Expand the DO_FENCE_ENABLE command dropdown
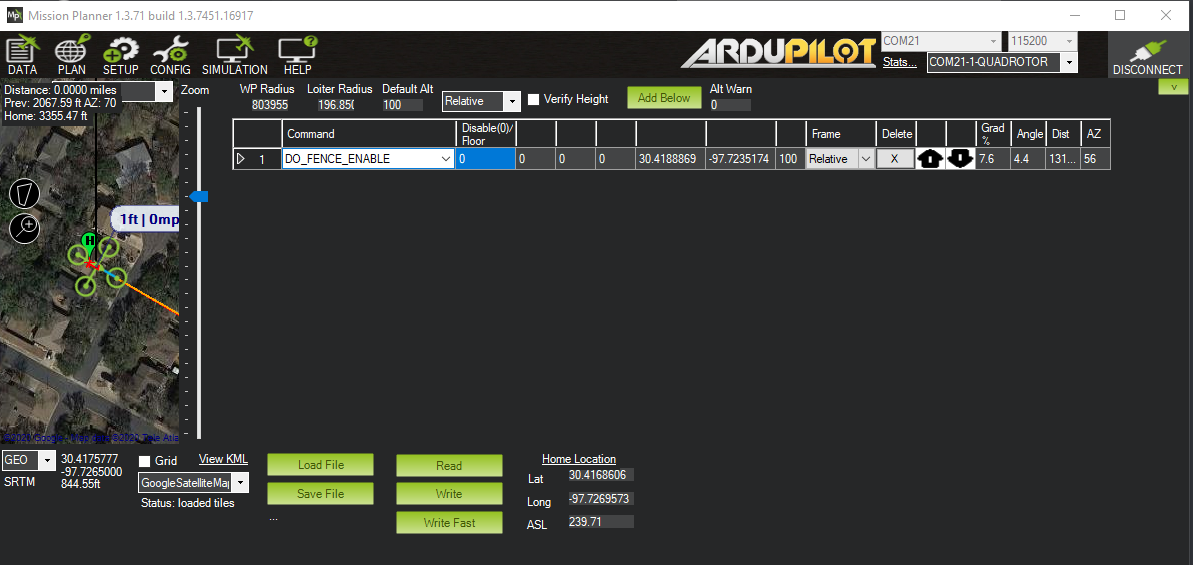 coord(445,159)
